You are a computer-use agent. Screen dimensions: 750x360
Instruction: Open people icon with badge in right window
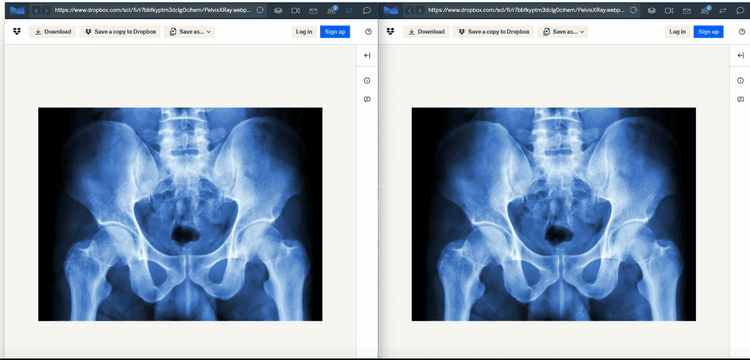coord(705,10)
